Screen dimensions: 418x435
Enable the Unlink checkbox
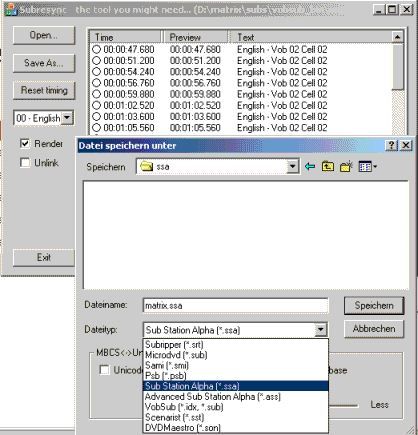coord(25,163)
